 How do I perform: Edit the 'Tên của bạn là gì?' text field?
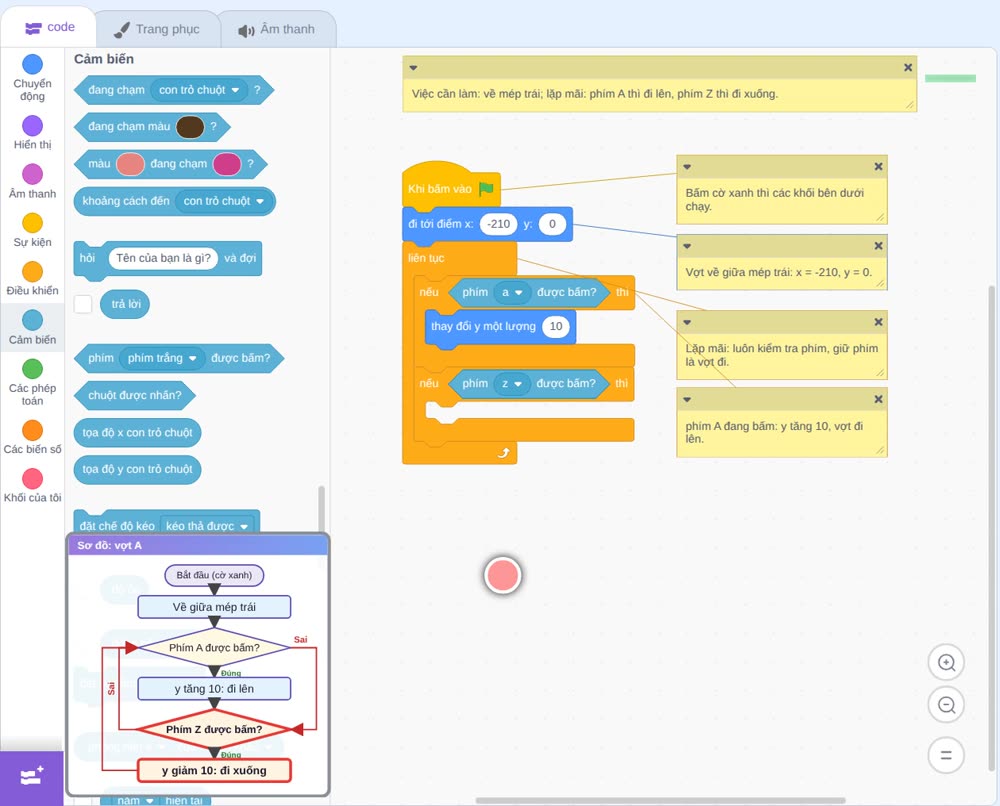click(163, 258)
